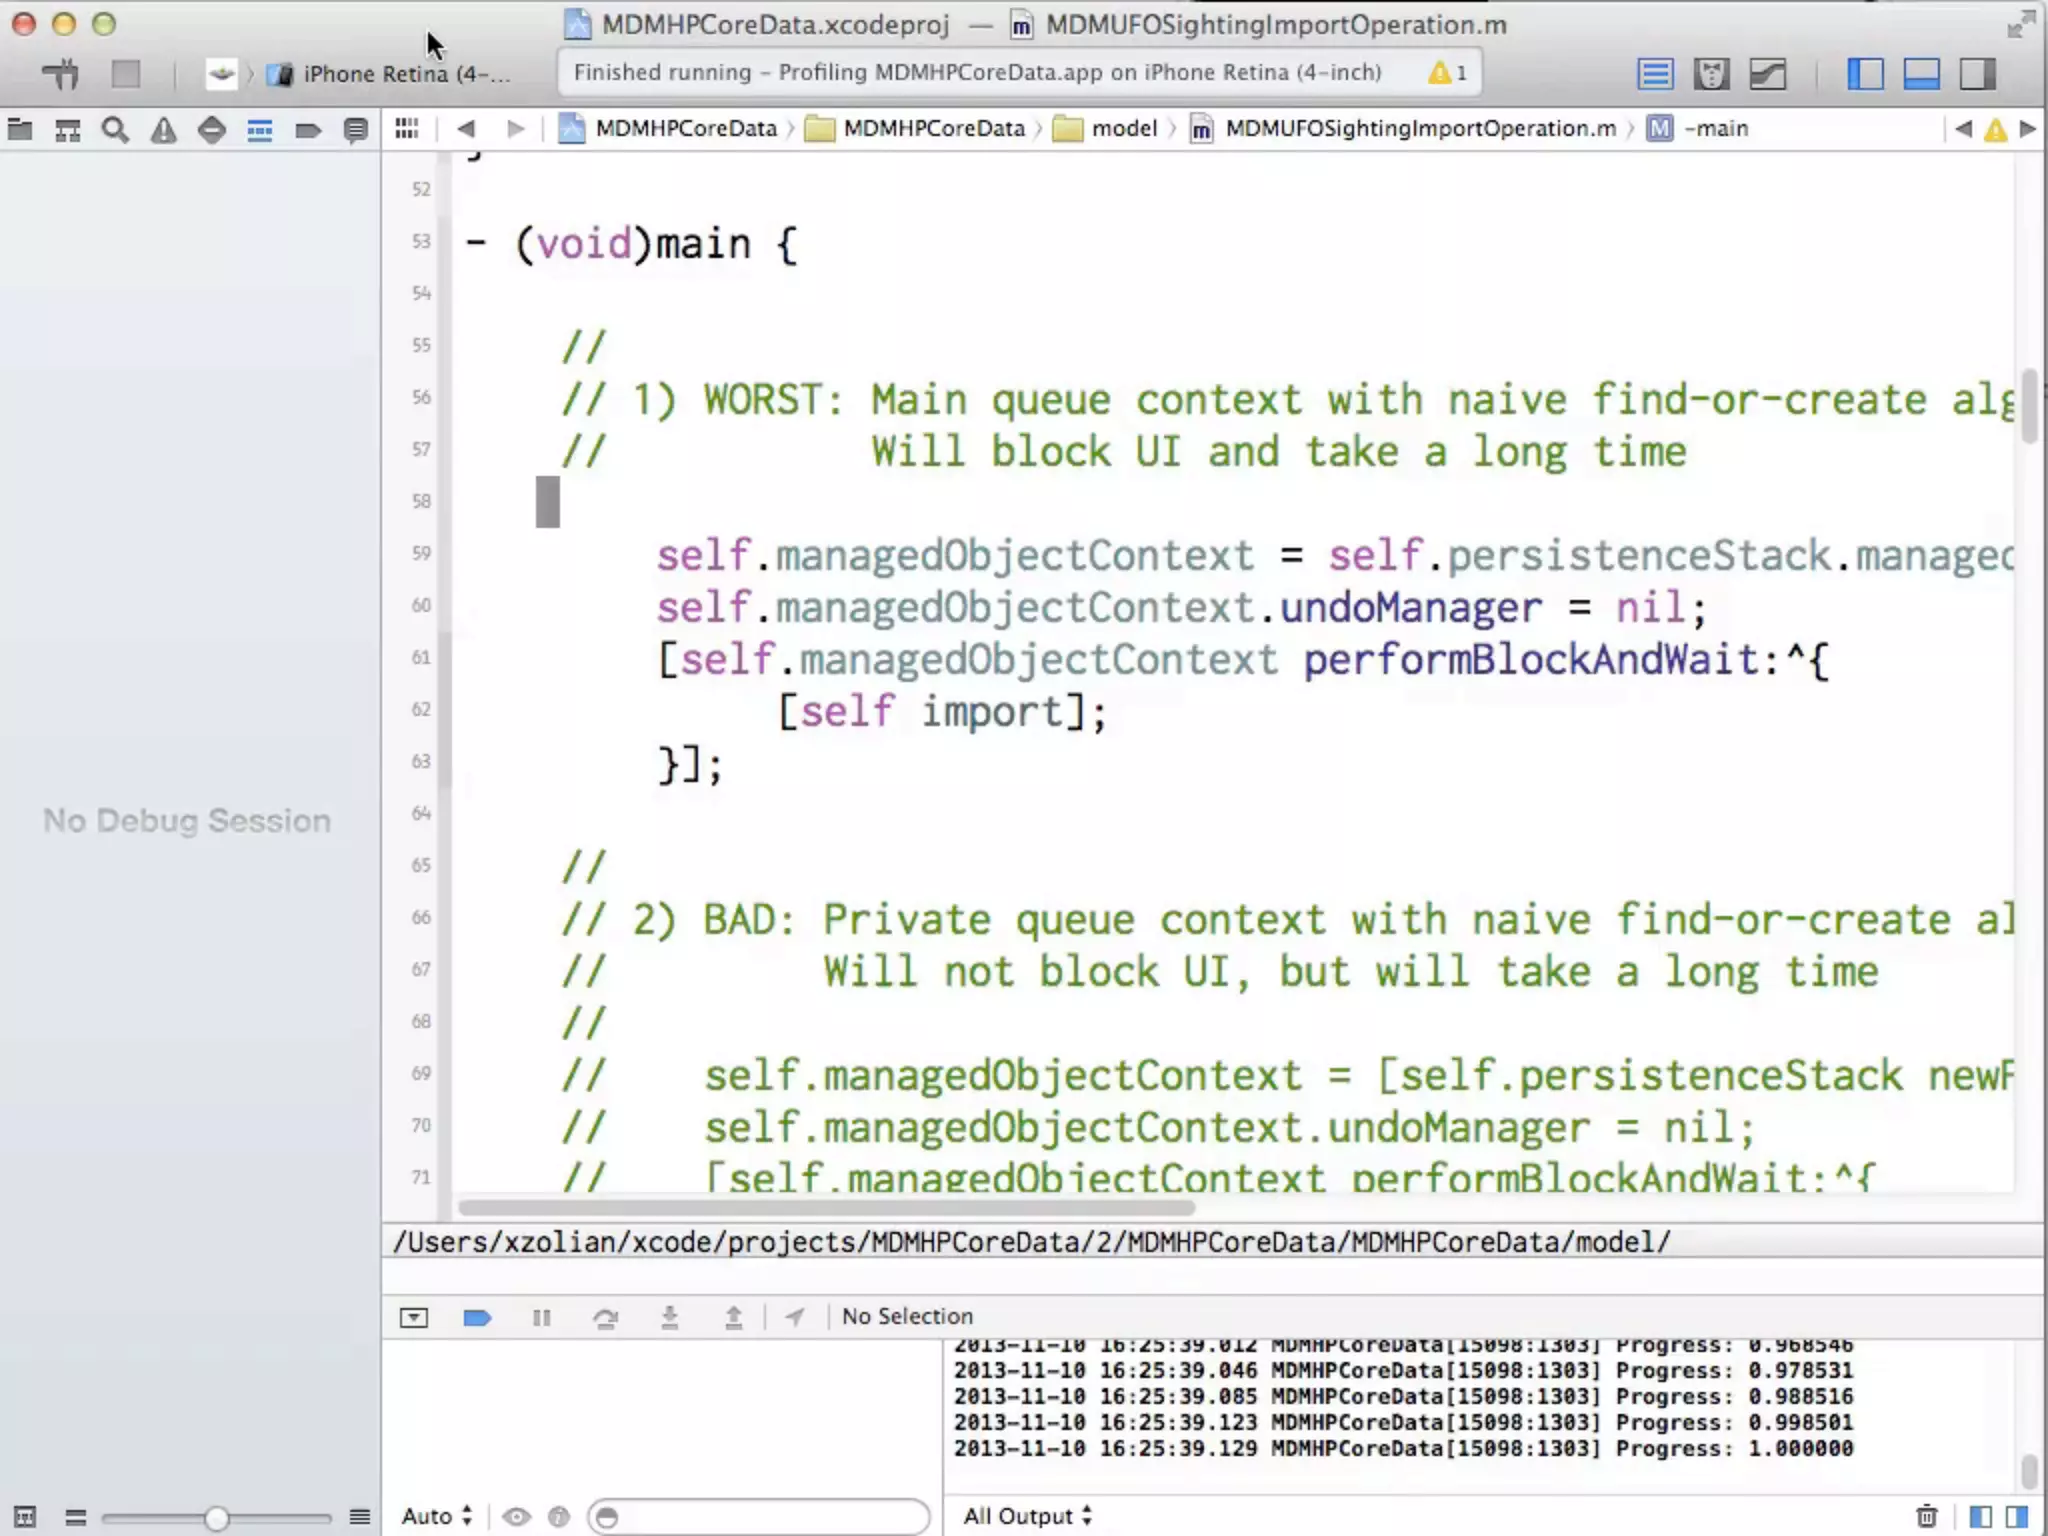Open the Log navigator
The width and height of the screenshot is (2048, 1536).
[x=355, y=130]
